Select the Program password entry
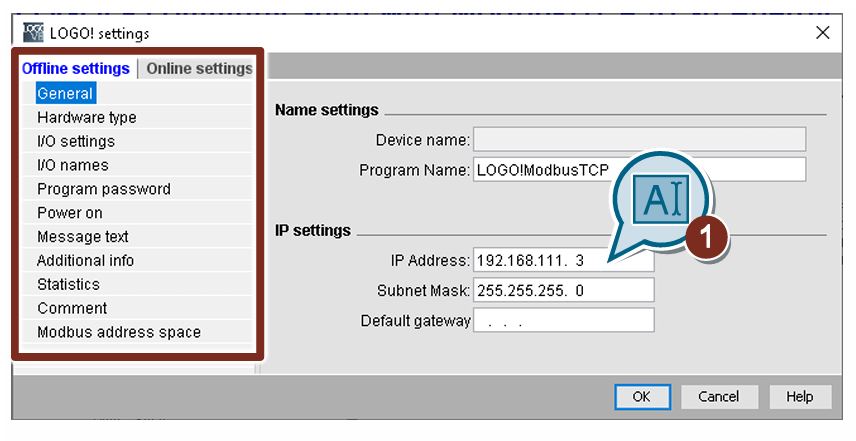Image resolution: width=856 pixels, height=441 pixels. (104, 189)
